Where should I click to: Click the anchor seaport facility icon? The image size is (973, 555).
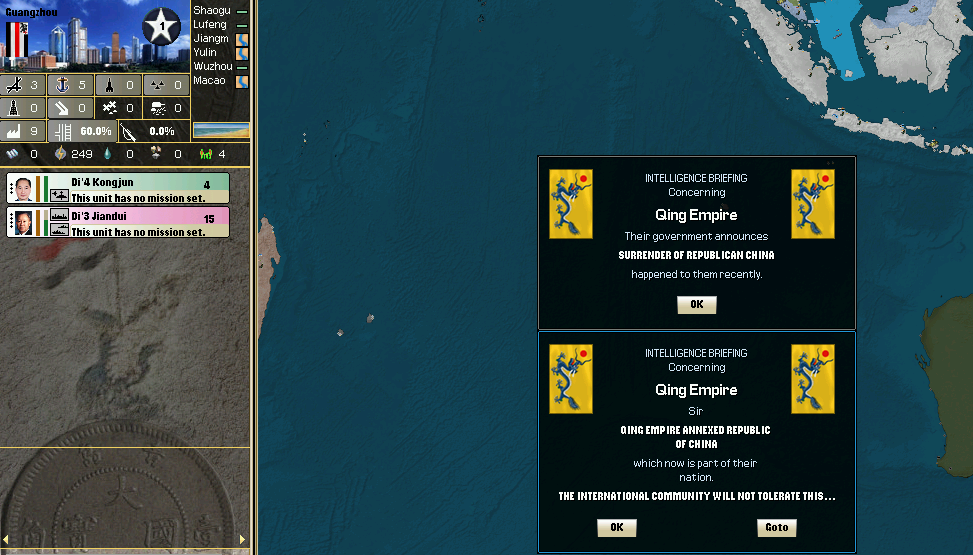(x=62, y=85)
